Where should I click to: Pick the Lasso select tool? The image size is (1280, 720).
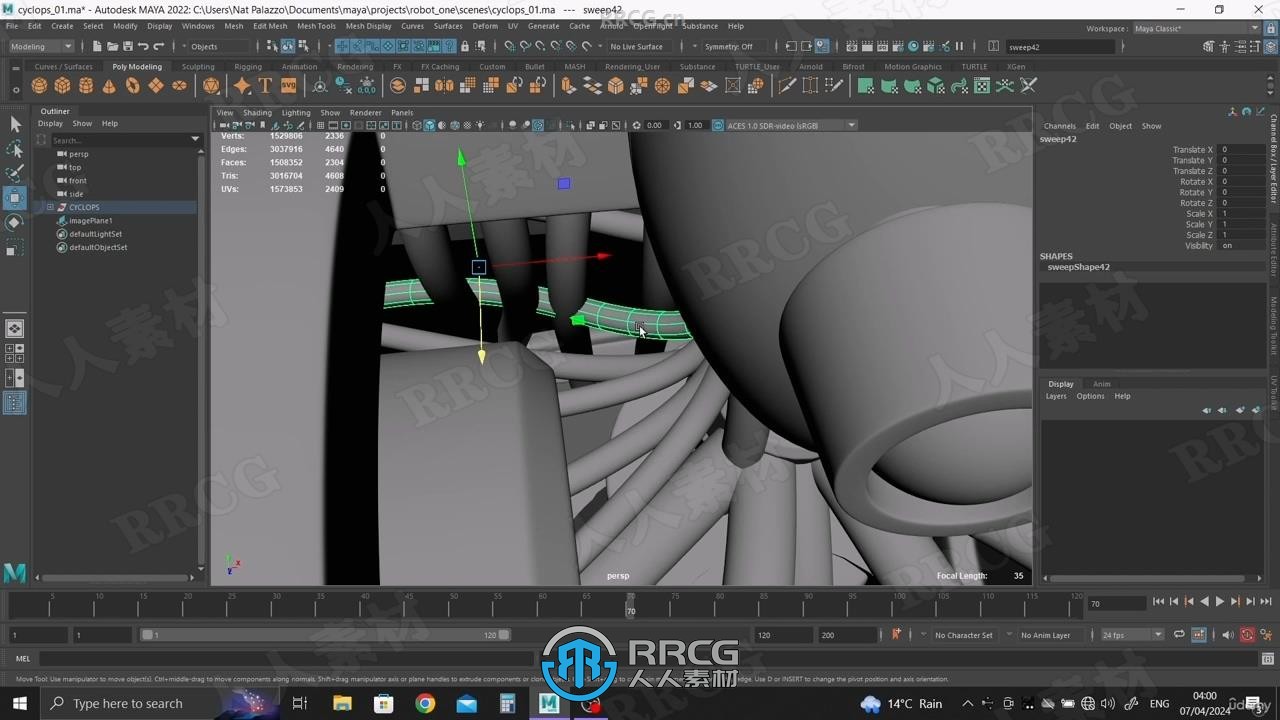(15, 149)
